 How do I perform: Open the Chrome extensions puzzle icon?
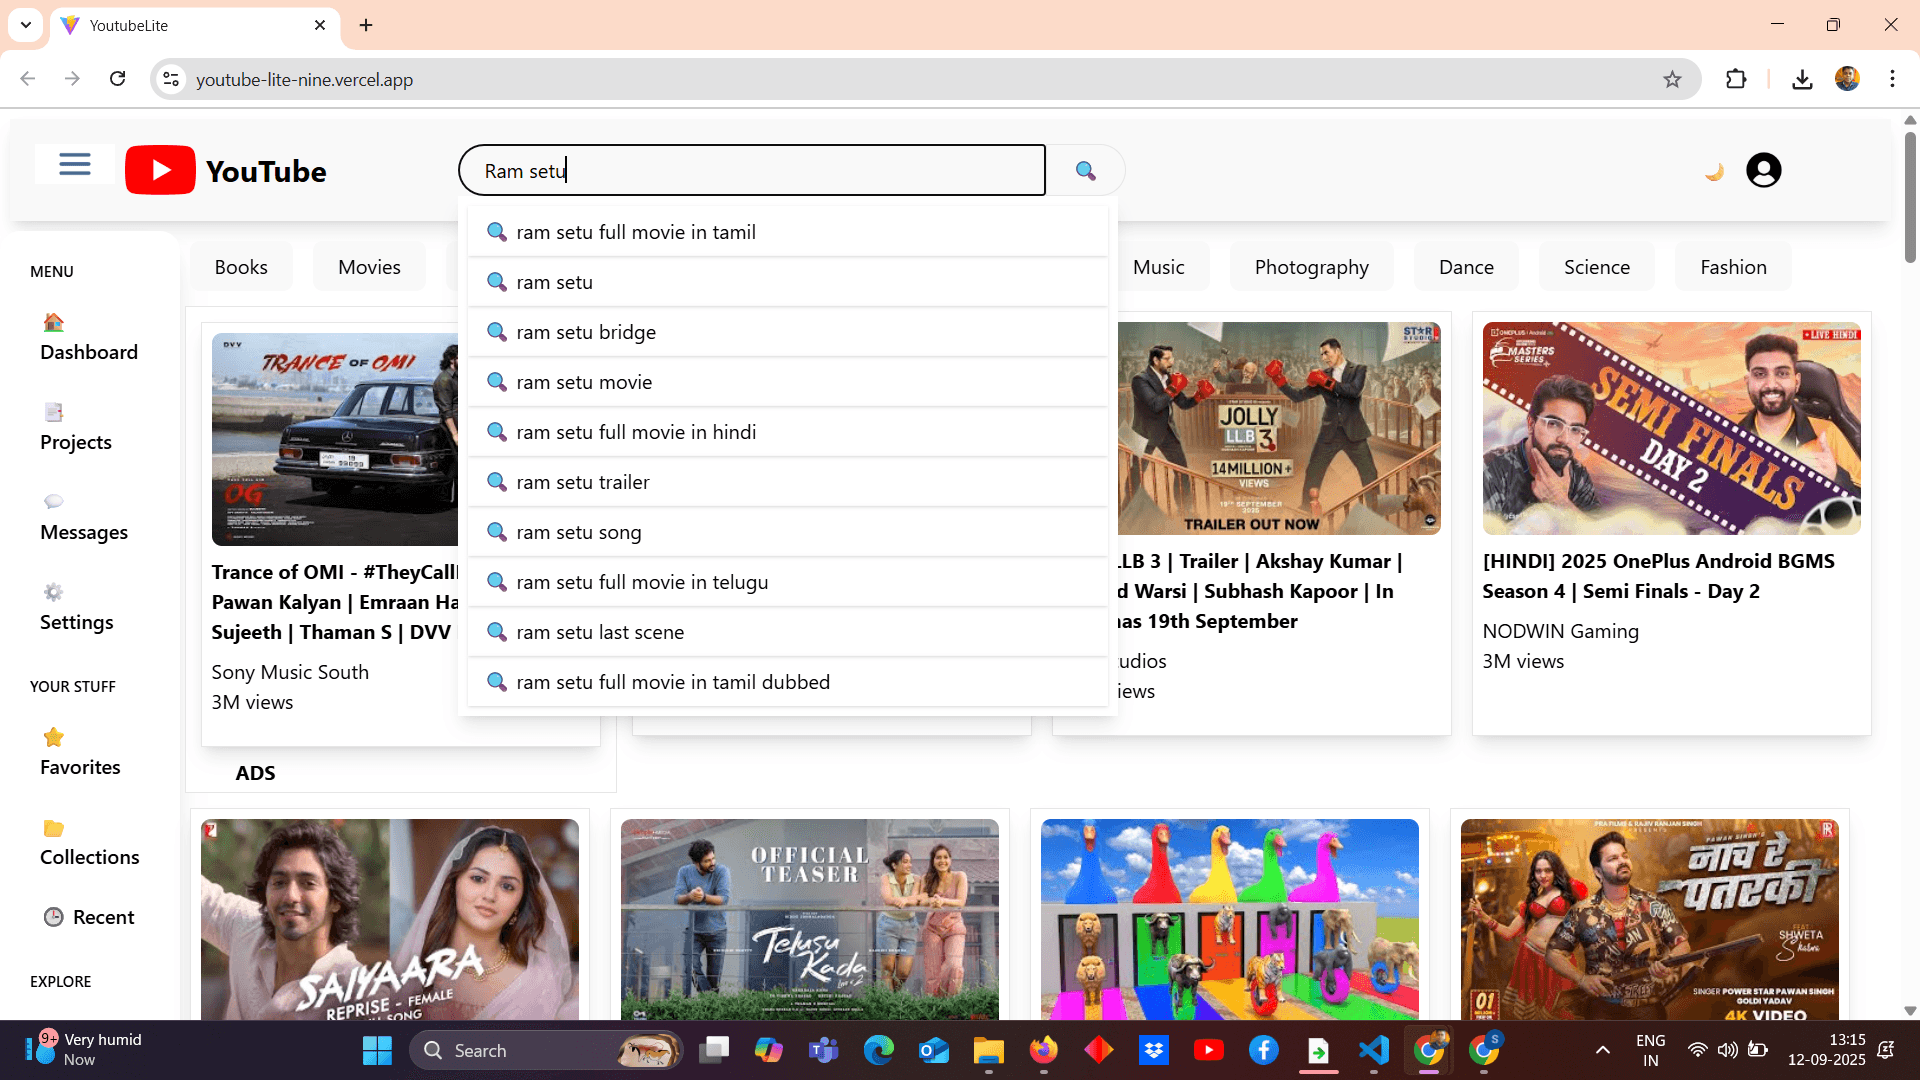(1736, 79)
